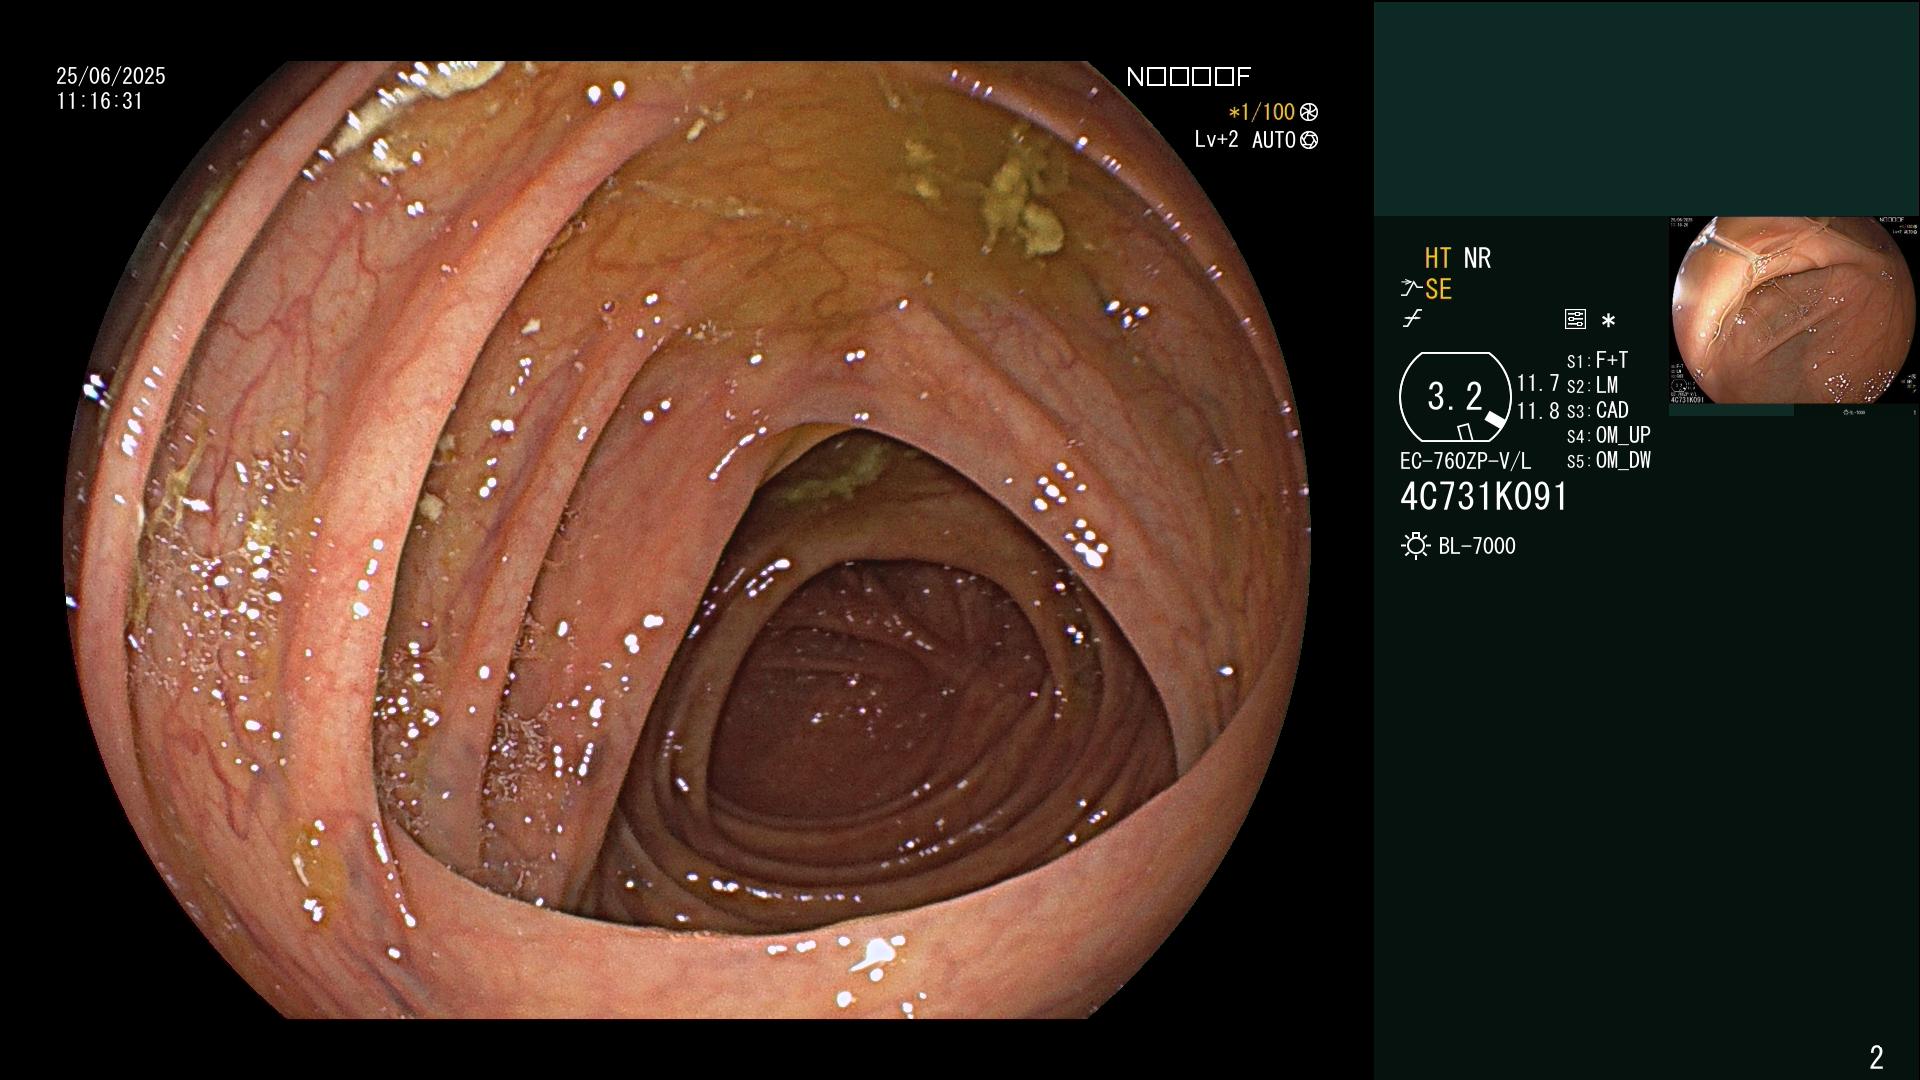Screen dimensions: 1920x1080
Task: Click the asterisk icon beside the sliders
Action: [1608, 321]
